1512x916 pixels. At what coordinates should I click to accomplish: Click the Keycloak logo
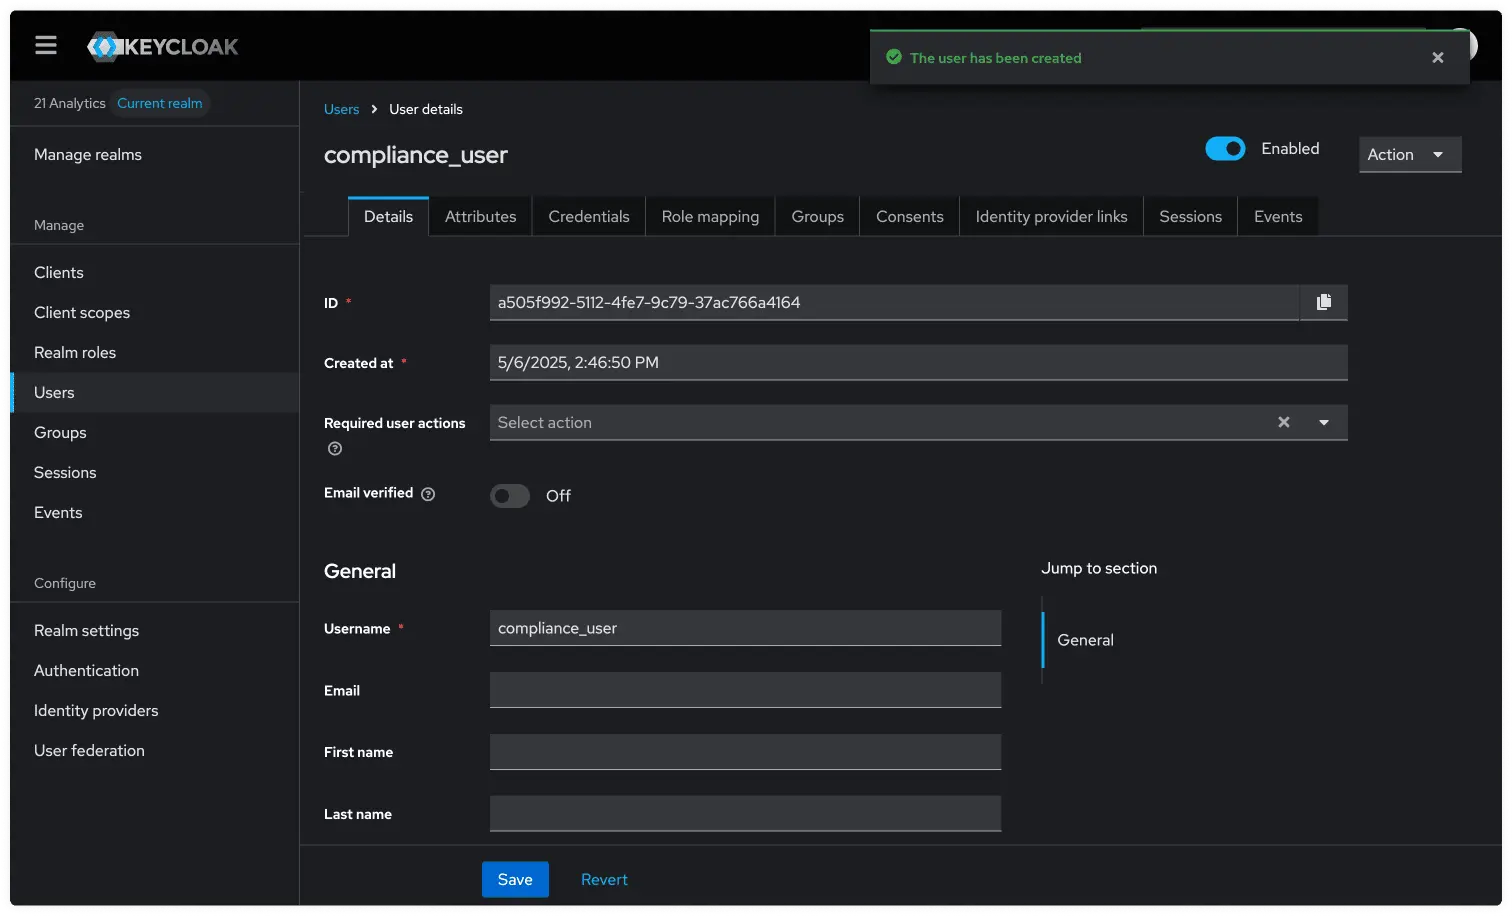pyautogui.click(x=162, y=46)
